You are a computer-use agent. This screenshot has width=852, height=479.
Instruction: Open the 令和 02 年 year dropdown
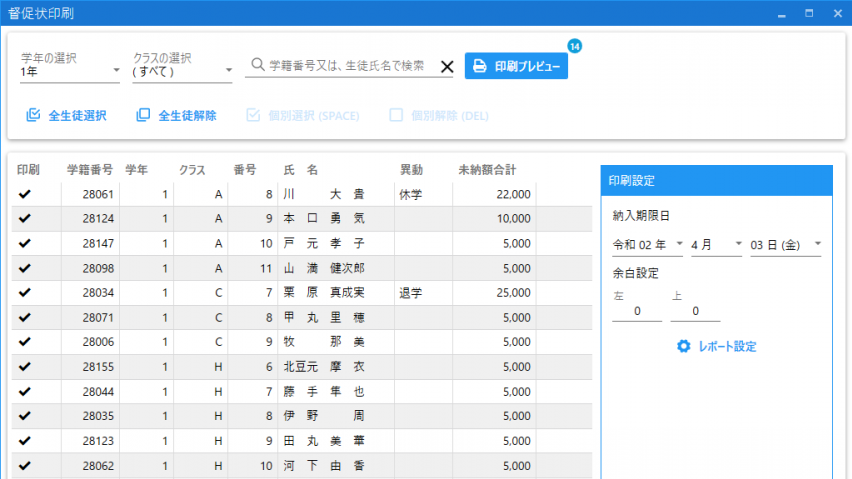(x=647, y=243)
